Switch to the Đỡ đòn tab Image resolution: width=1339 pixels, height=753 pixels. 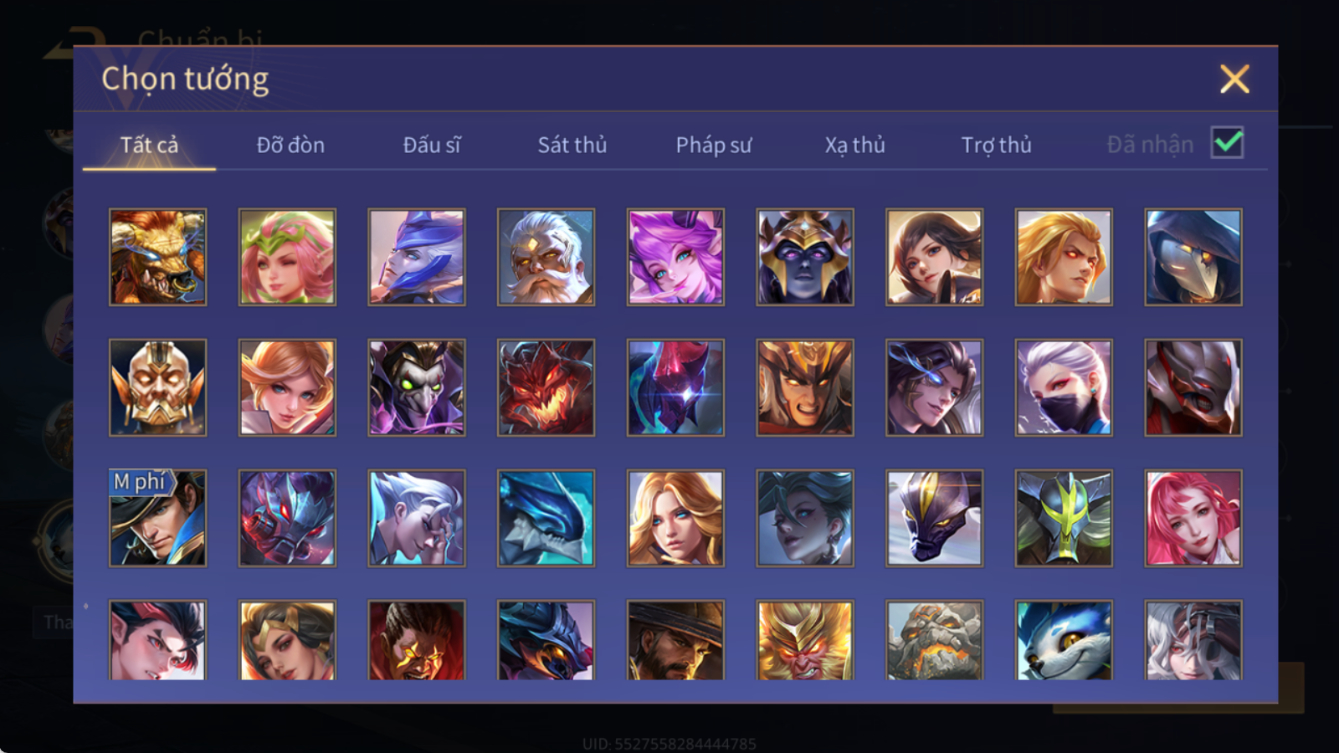pos(291,145)
